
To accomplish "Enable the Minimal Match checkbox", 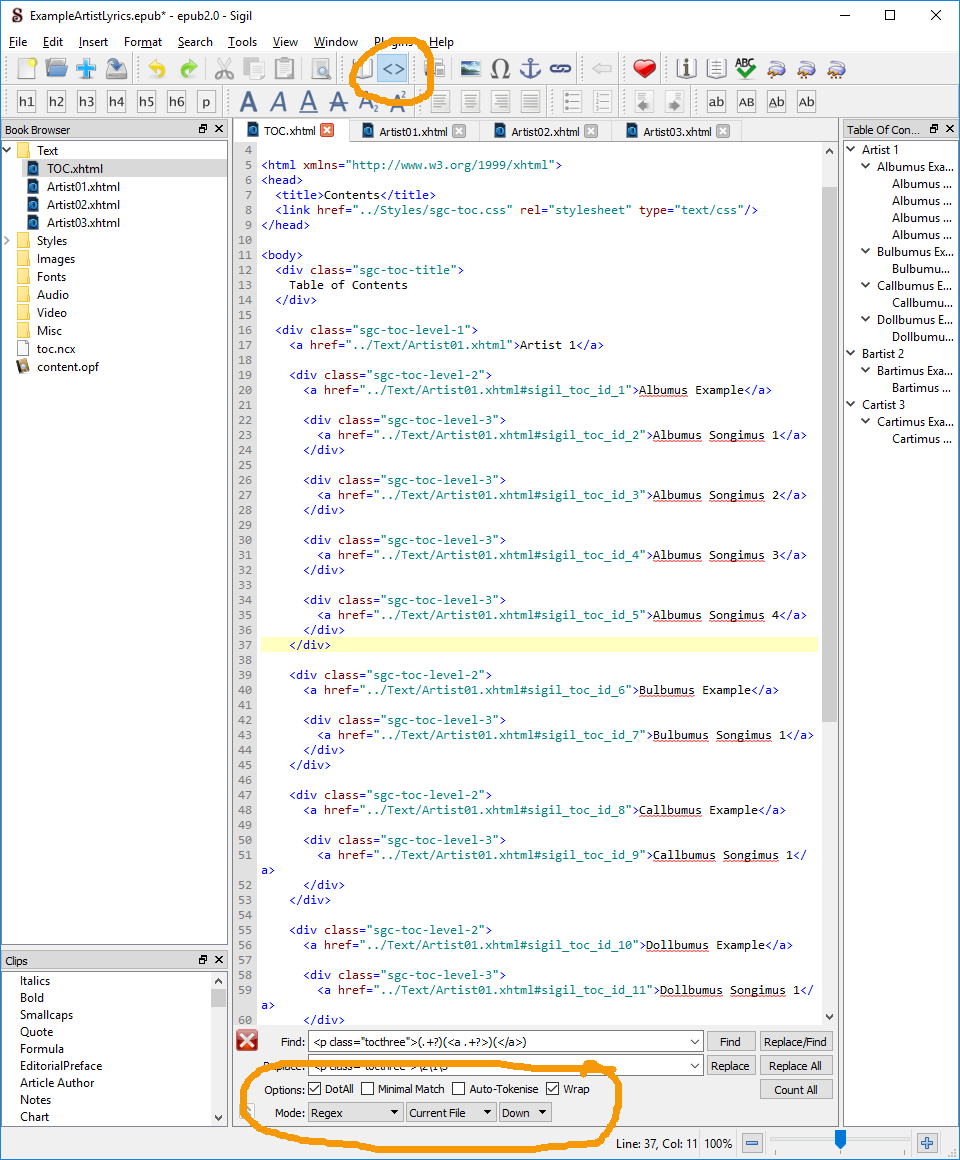I will pos(368,1089).
